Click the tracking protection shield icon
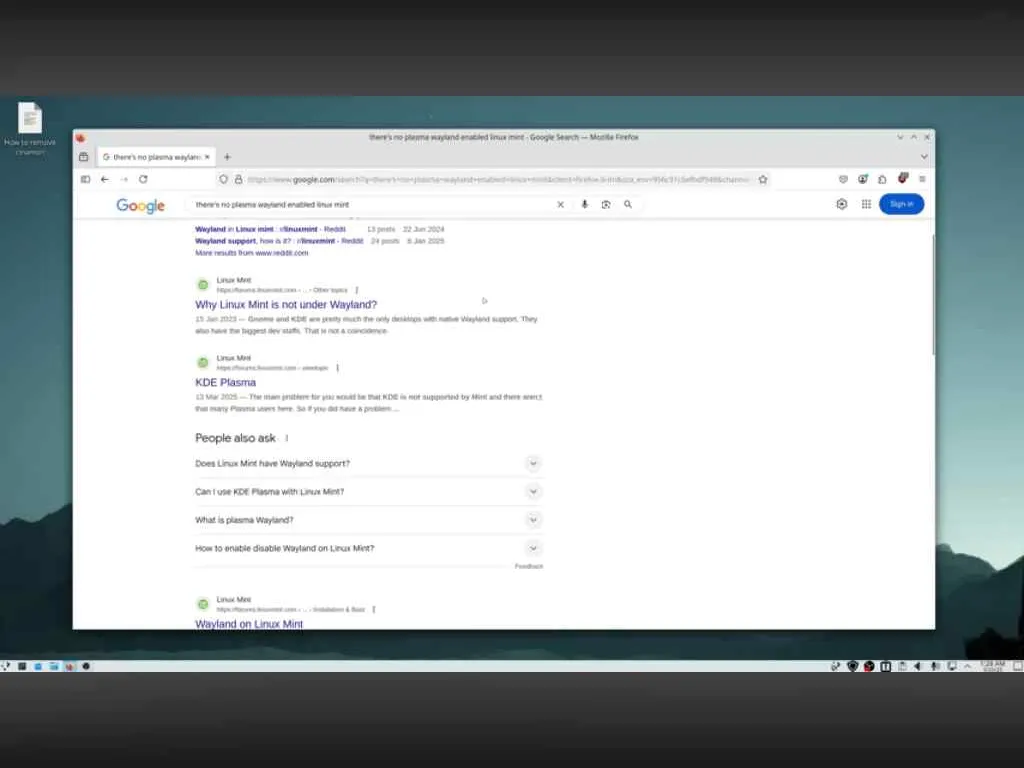 point(223,179)
